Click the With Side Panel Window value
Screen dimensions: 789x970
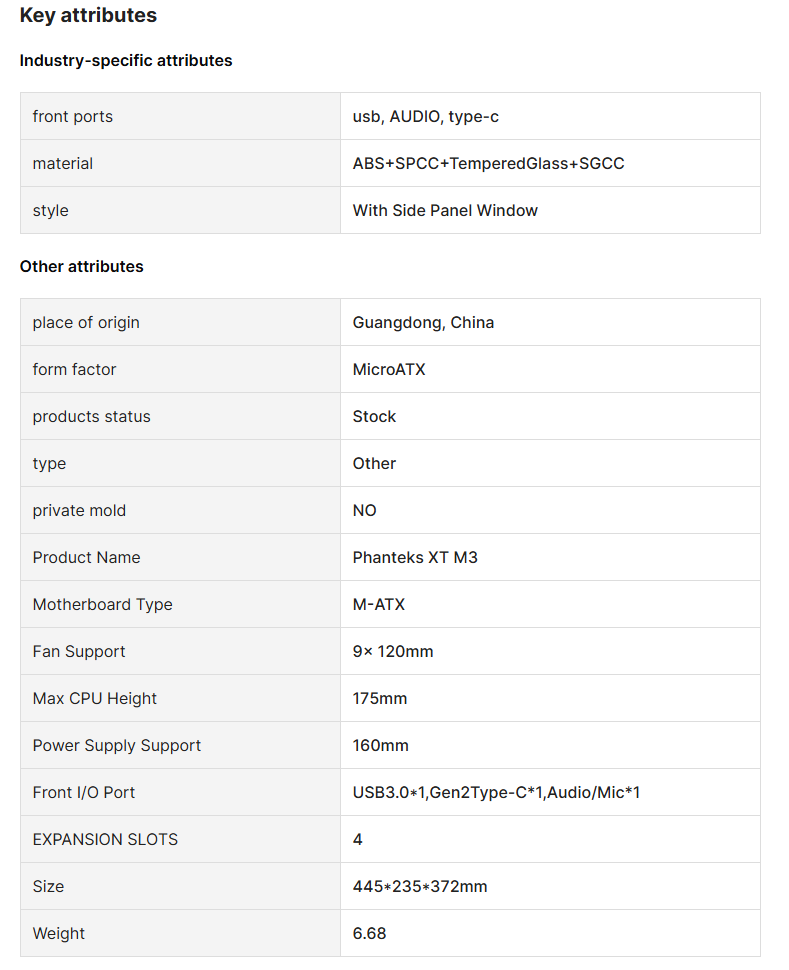[x=445, y=211]
